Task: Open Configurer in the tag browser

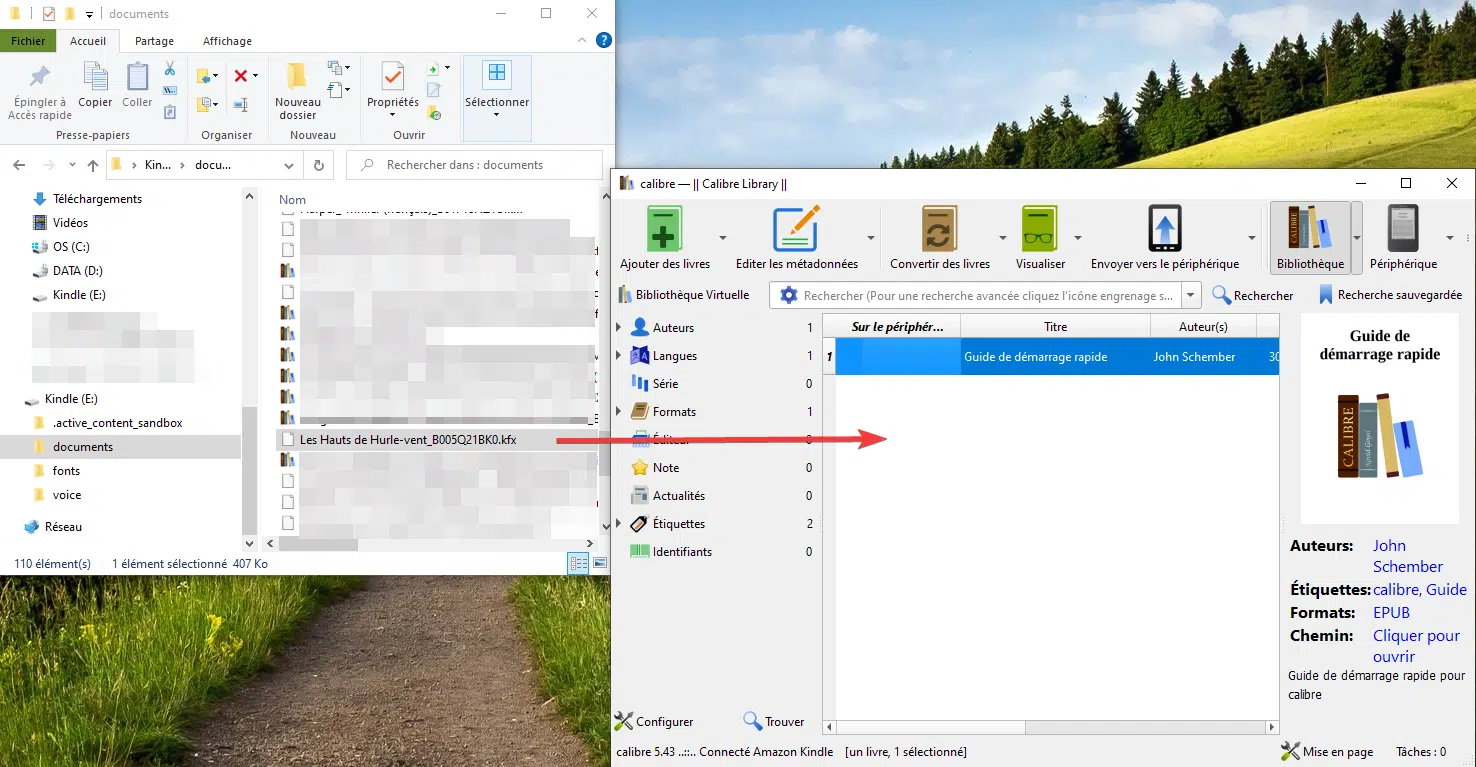Action: point(654,721)
